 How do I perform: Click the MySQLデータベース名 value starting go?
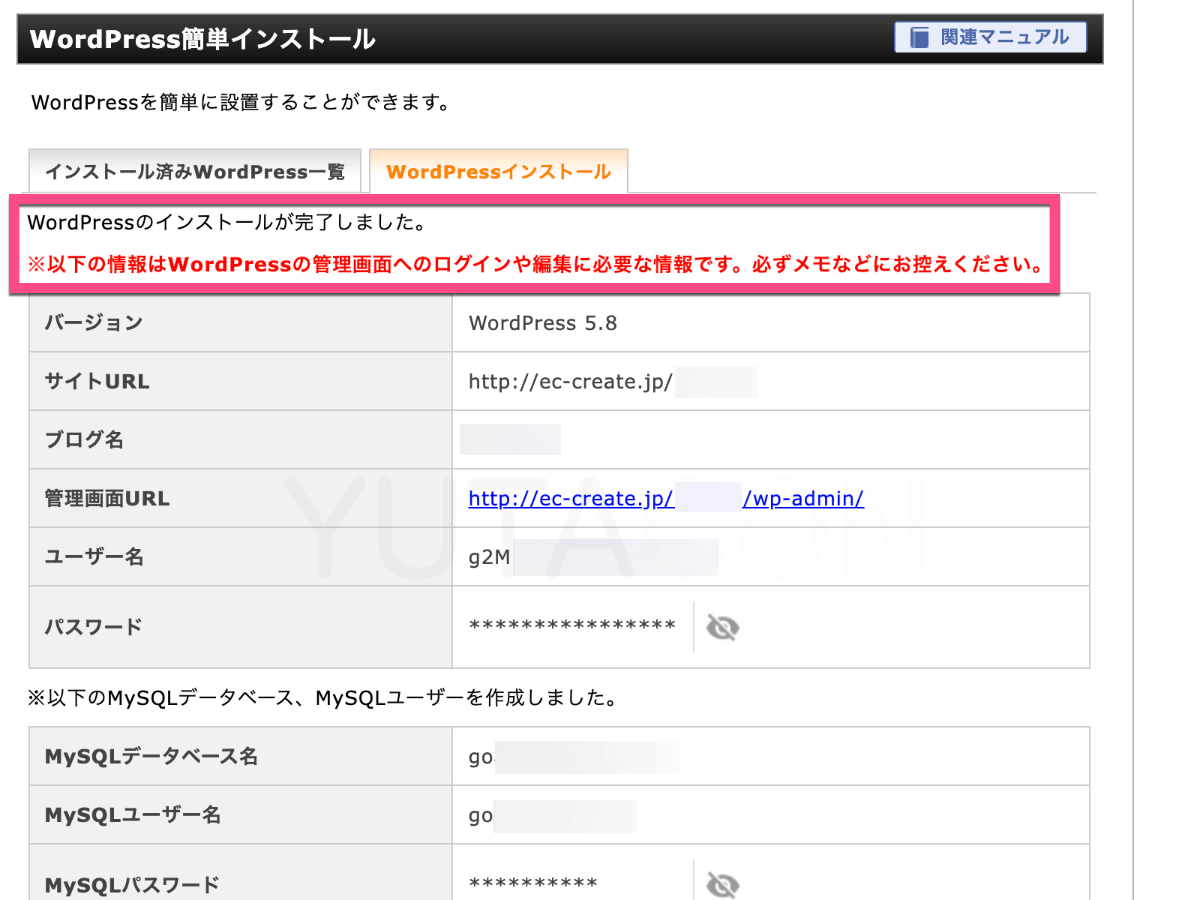(x=481, y=757)
